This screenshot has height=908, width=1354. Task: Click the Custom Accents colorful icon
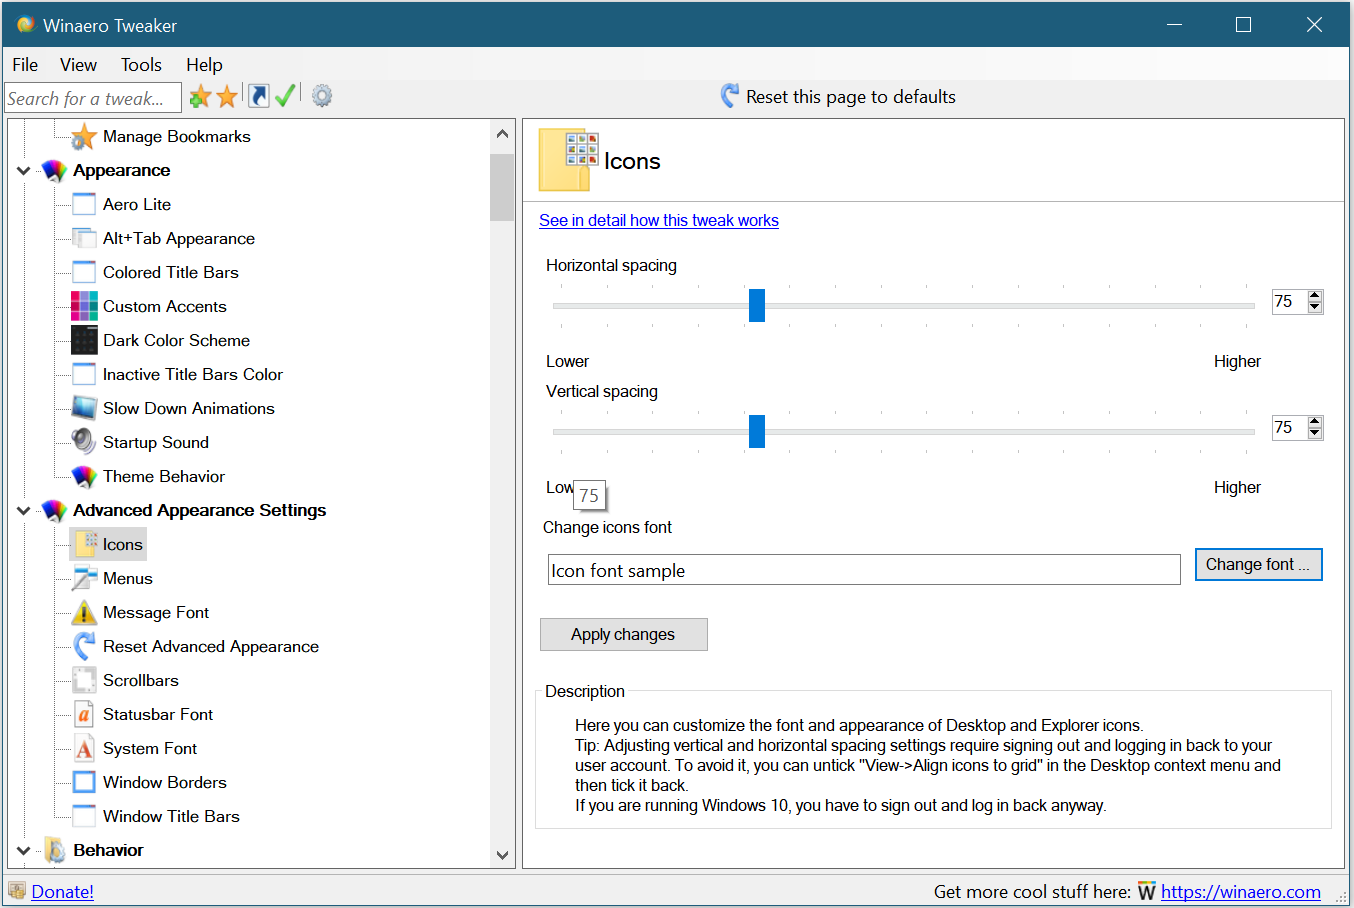click(x=84, y=307)
